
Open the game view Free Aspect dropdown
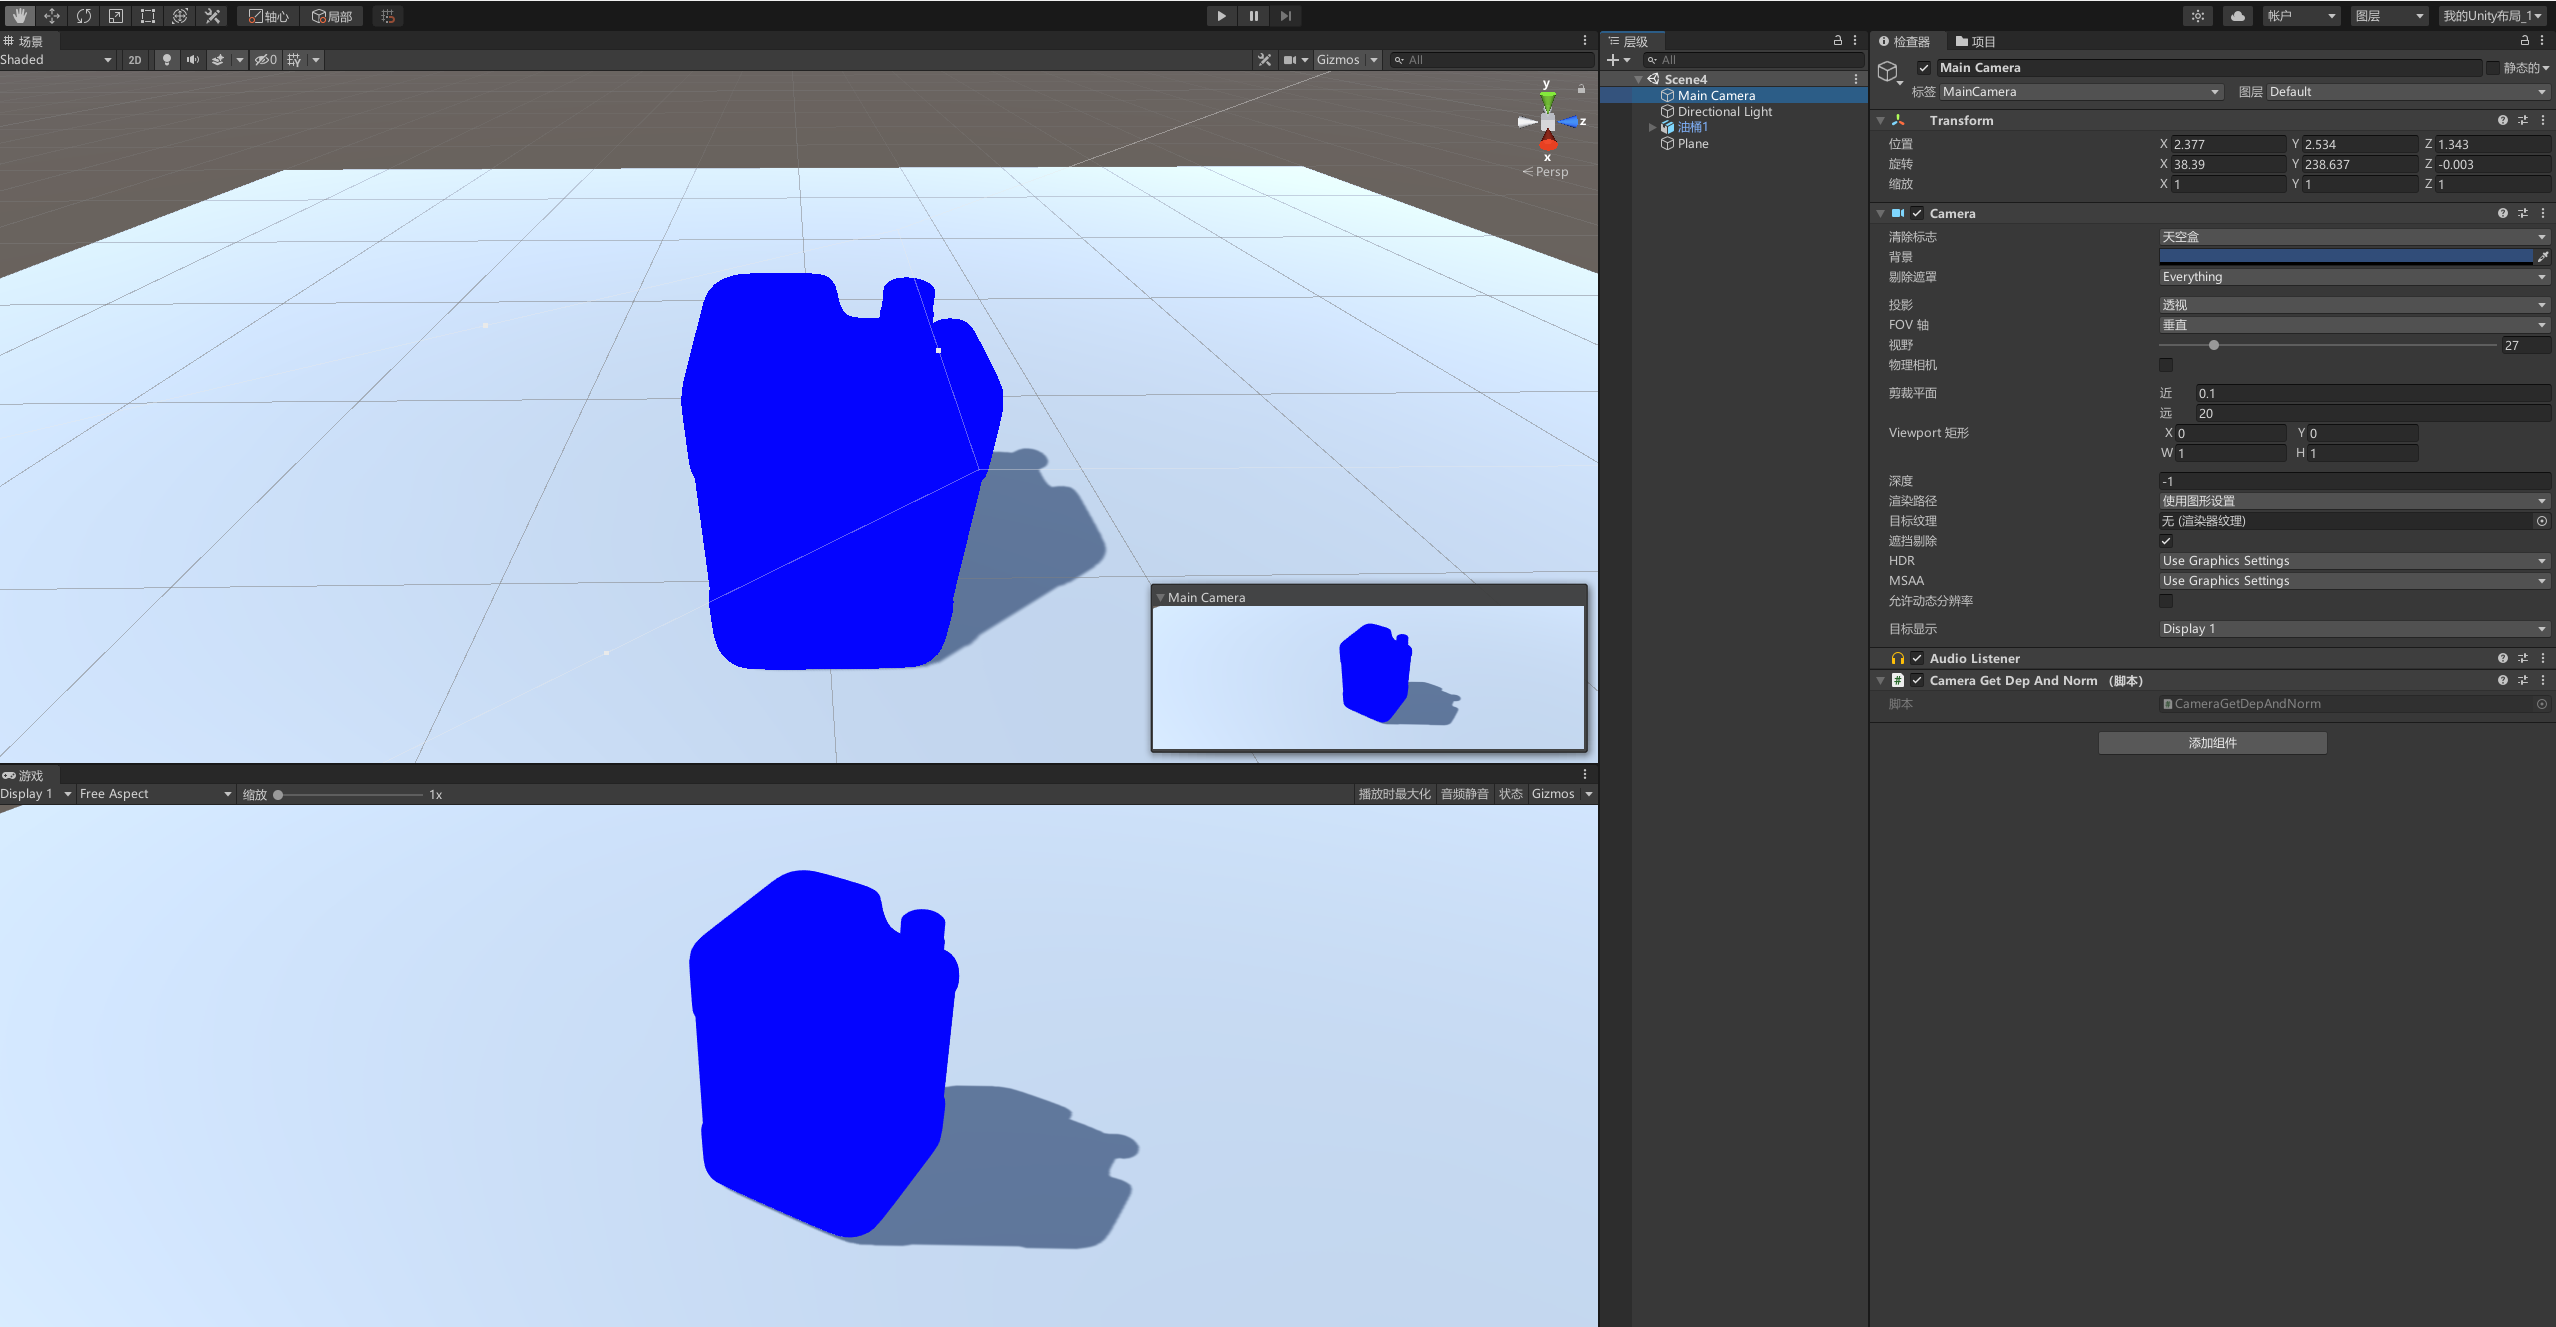(x=155, y=794)
